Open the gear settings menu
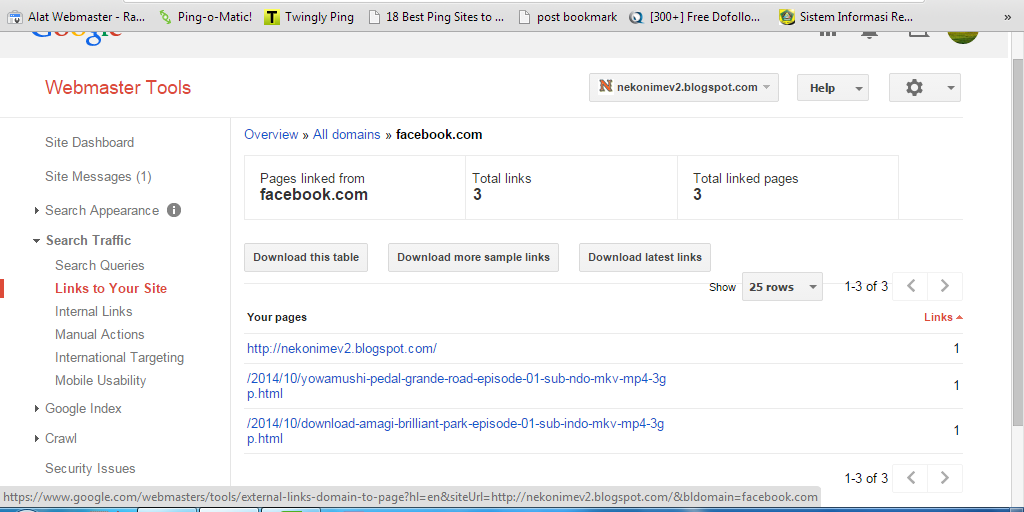Screen dimensions: 1024x512 pos(925,88)
